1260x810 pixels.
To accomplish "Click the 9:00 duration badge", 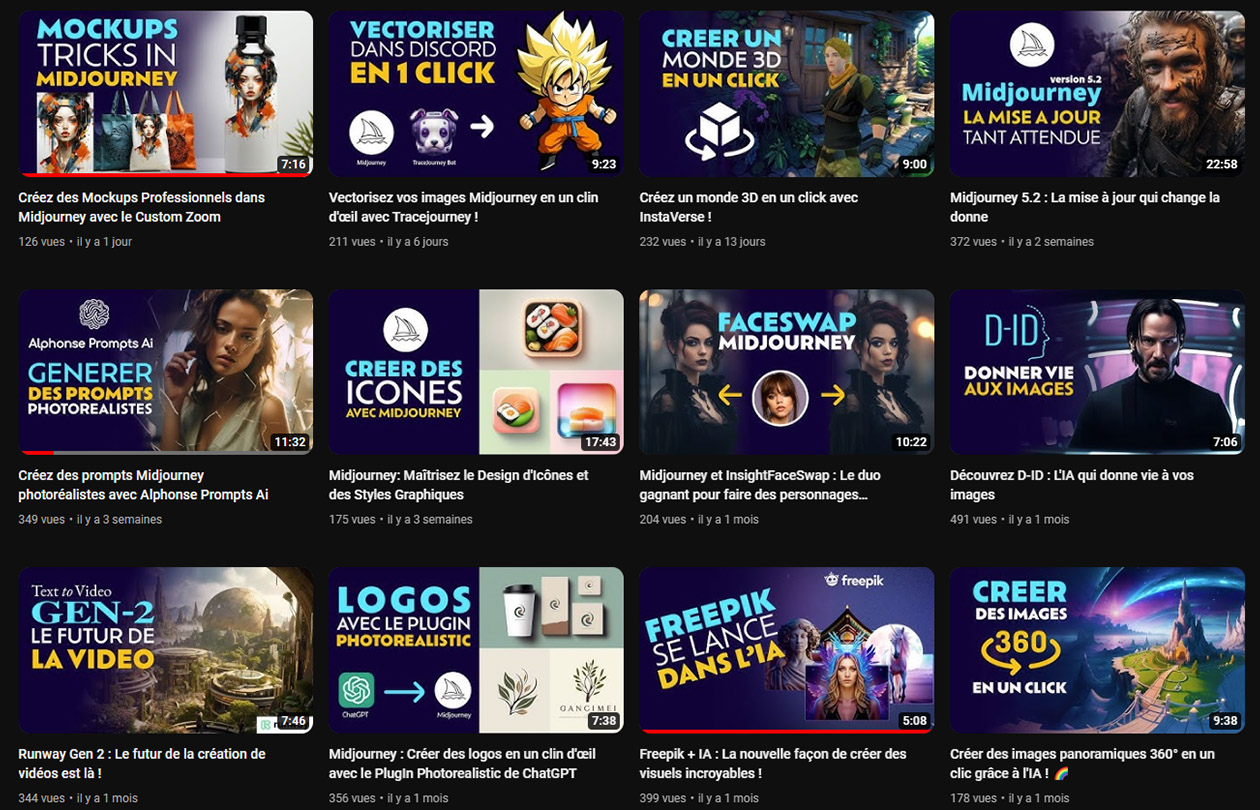I will click(x=915, y=164).
